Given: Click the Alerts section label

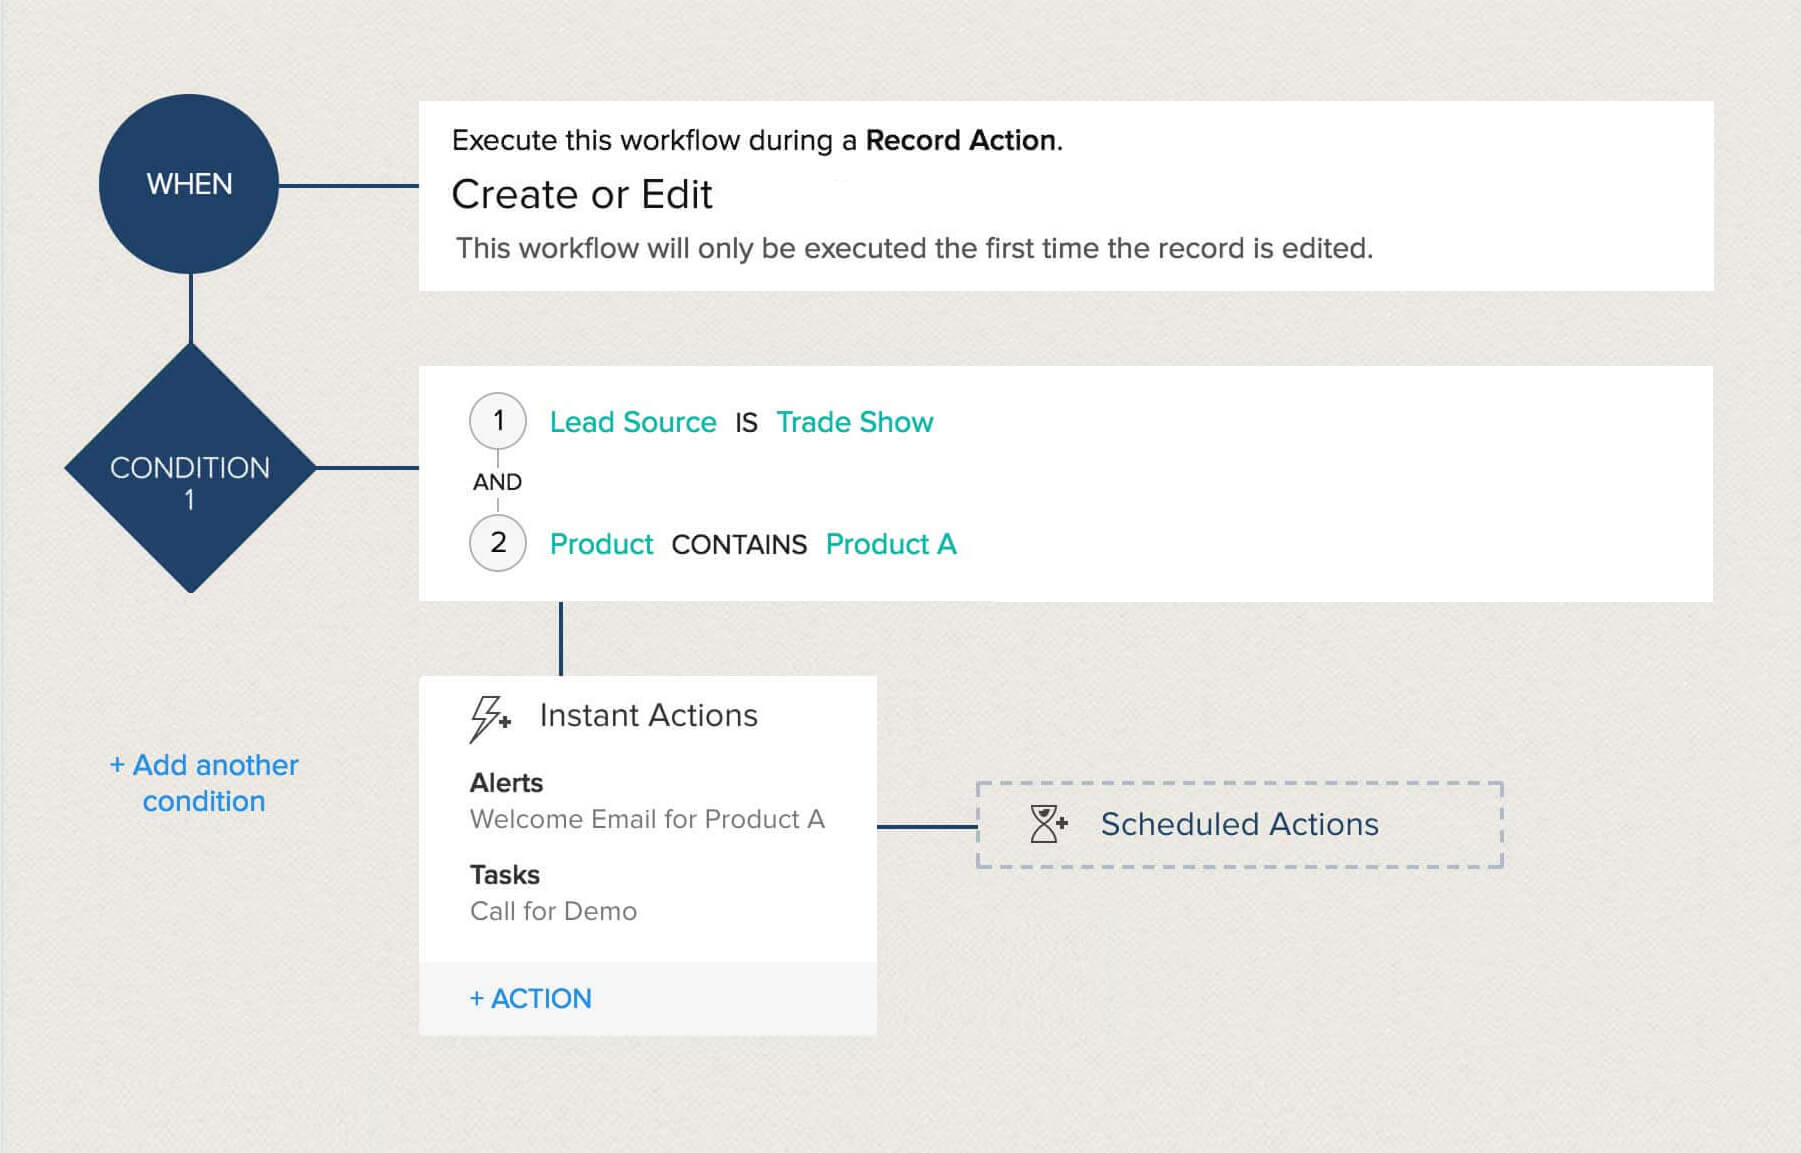Looking at the screenshot, I should click(506, 782).
